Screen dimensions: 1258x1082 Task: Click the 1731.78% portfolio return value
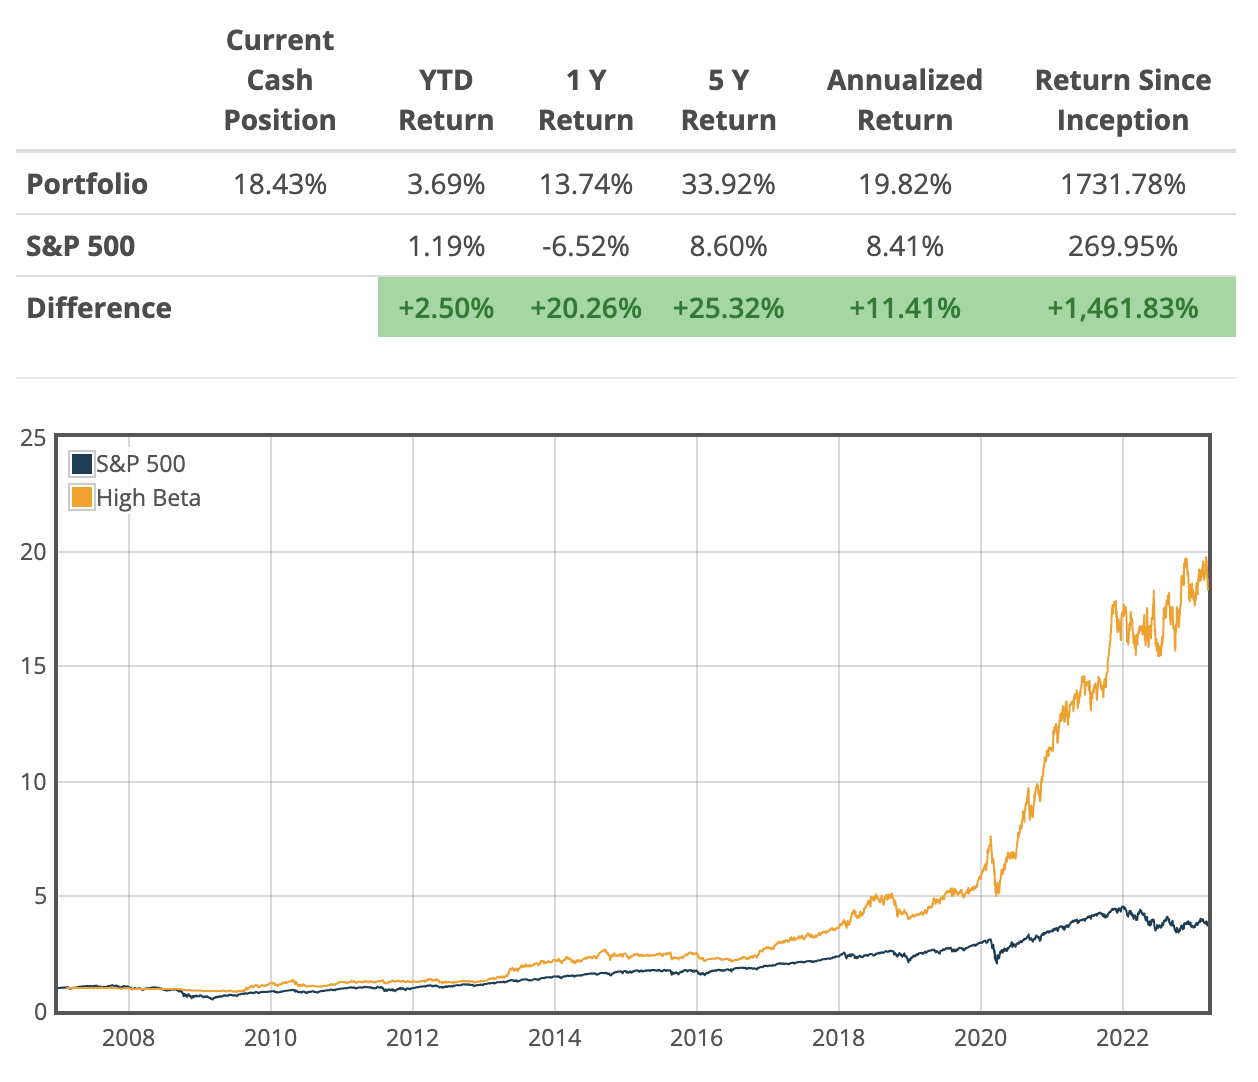coord(1123,184)
